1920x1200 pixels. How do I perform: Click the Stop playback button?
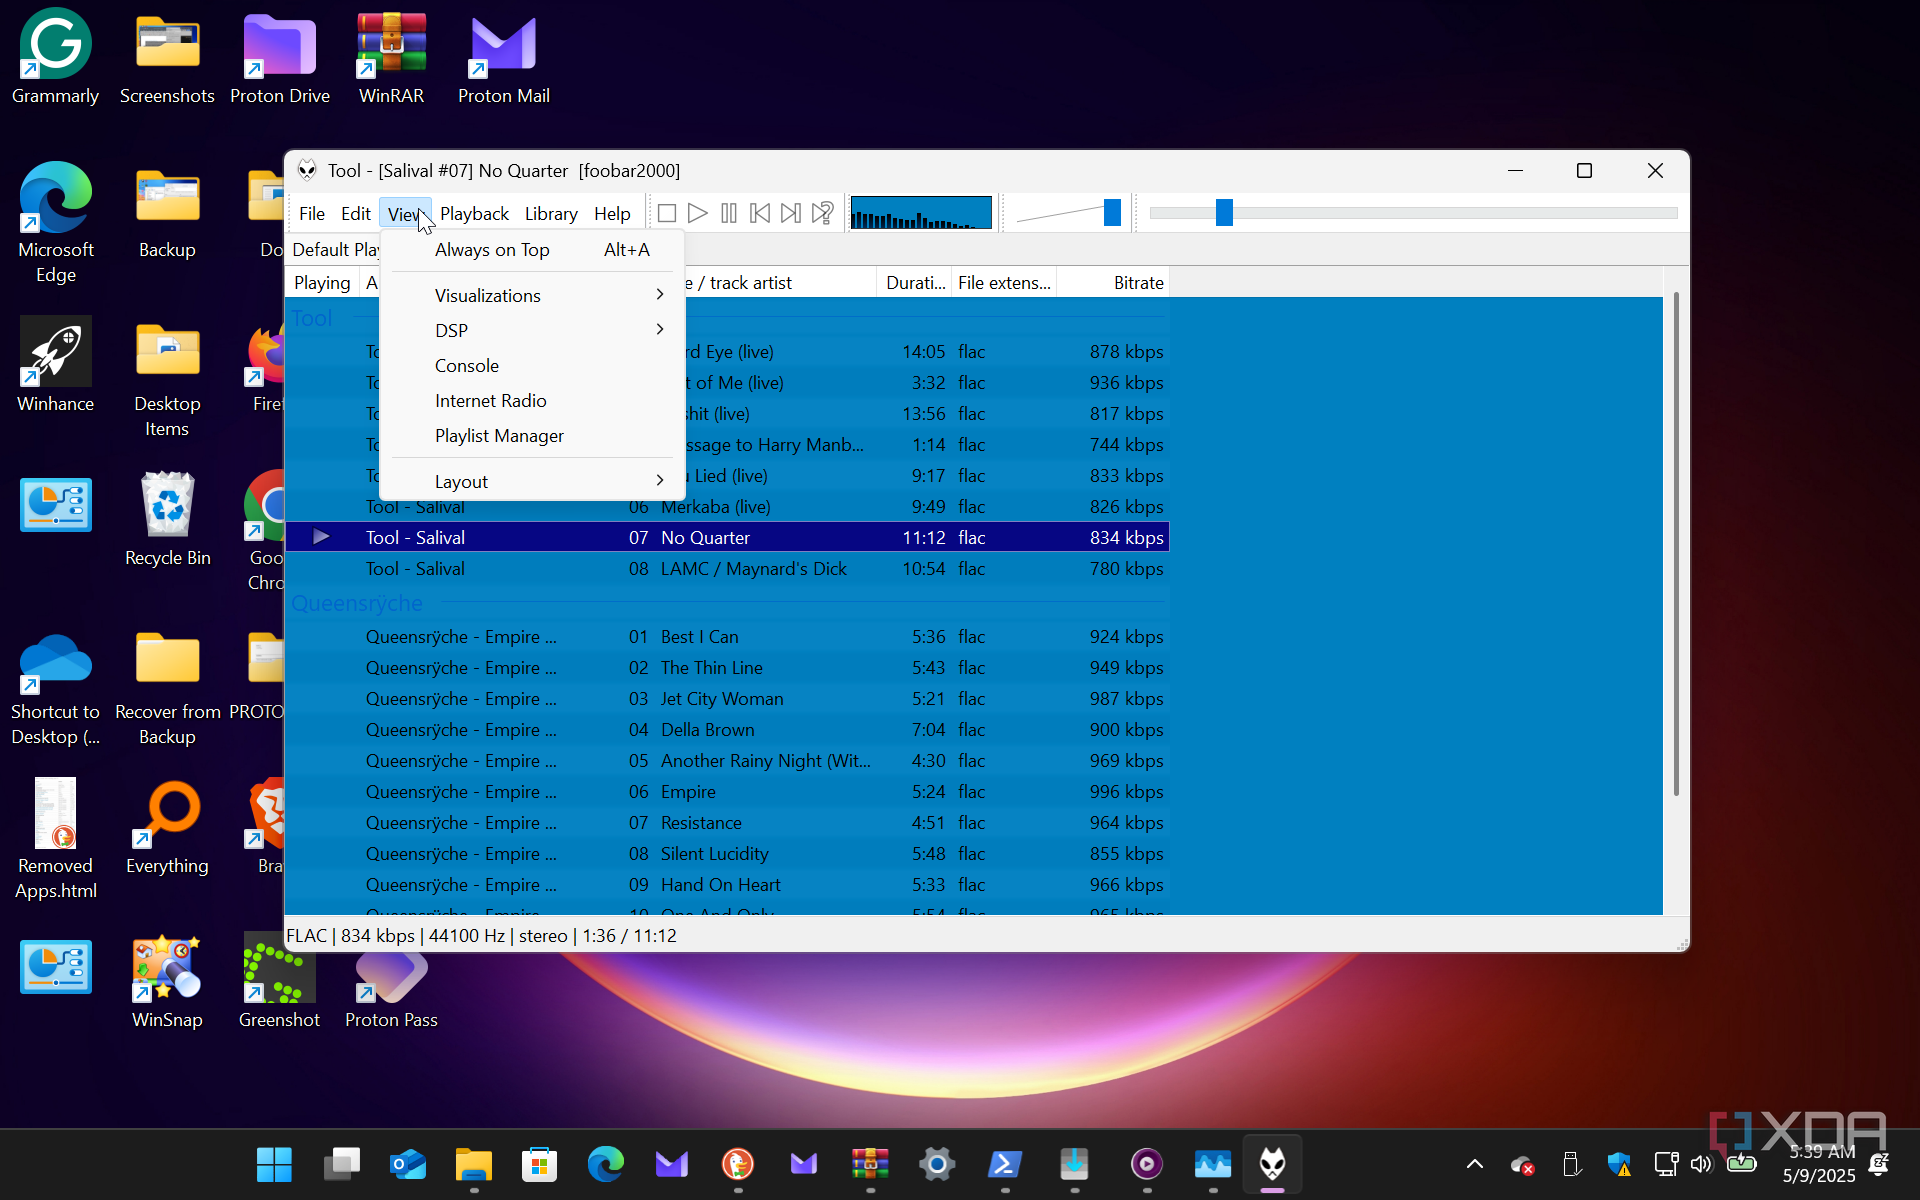[667, 213]
